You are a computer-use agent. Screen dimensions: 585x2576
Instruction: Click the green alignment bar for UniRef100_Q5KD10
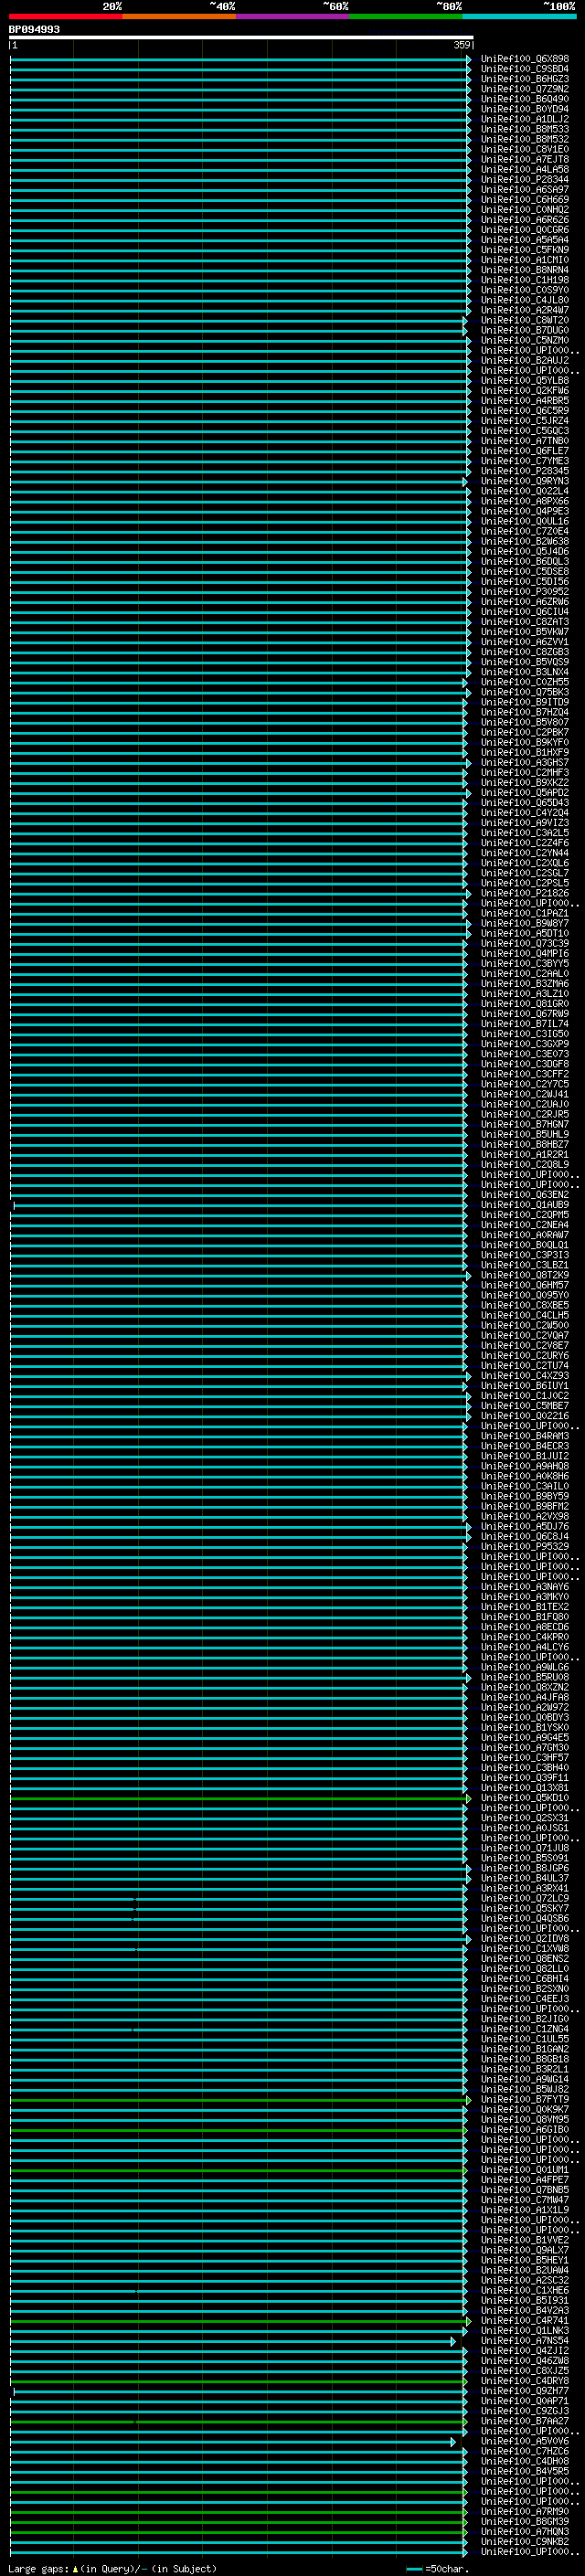coord(240,1799)
